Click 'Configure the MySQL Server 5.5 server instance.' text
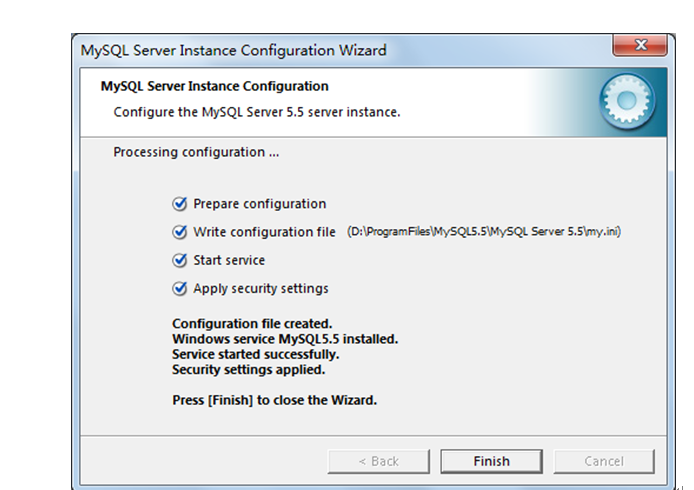Screen dimensions: 694x490 tap(257, 112)
